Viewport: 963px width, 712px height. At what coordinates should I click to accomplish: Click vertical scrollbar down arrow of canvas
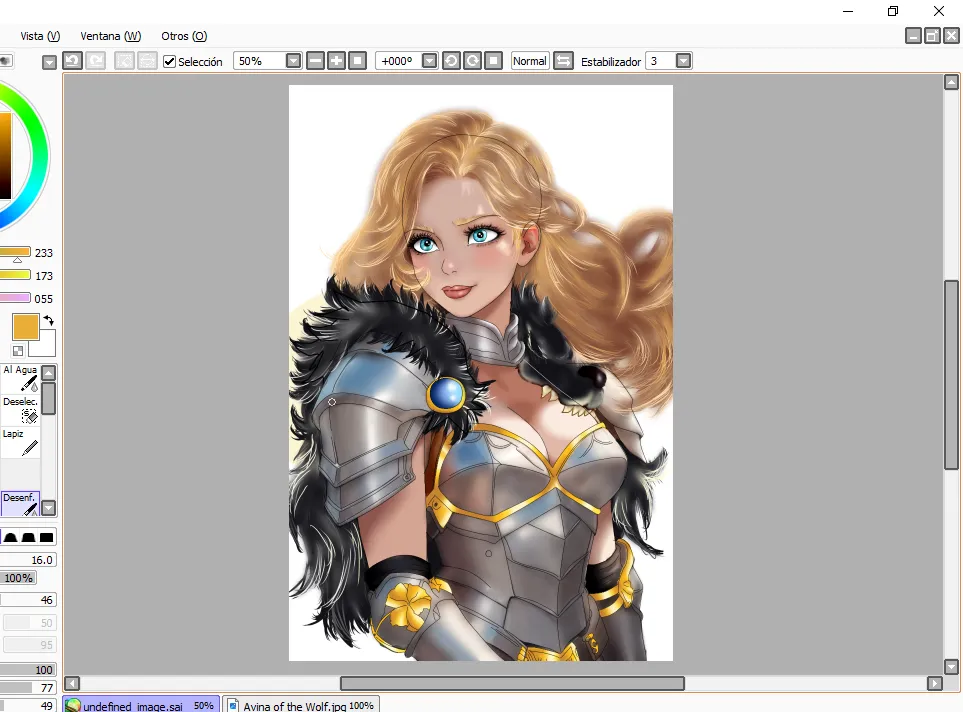click(x=951, y=667)
